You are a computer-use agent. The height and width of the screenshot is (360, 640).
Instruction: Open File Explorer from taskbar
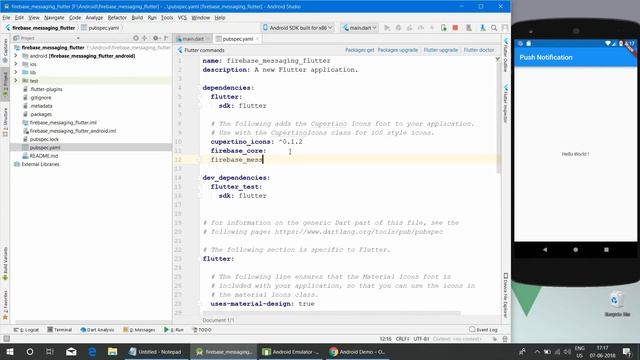pyautogui.click(x=113, y=351)
